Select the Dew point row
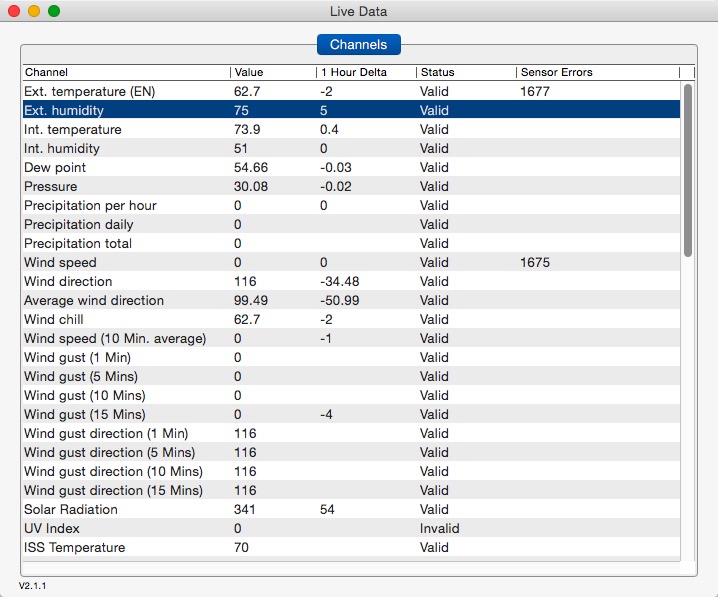718x597 pixels. [351, 168]
